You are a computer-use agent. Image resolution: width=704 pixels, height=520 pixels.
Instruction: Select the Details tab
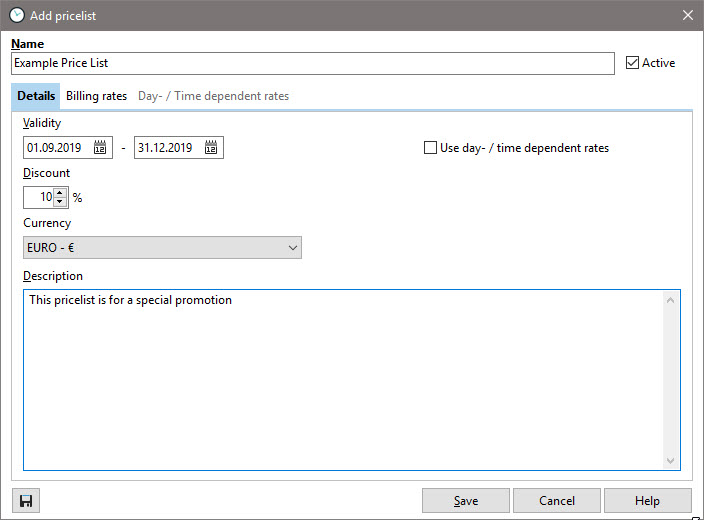36,97
